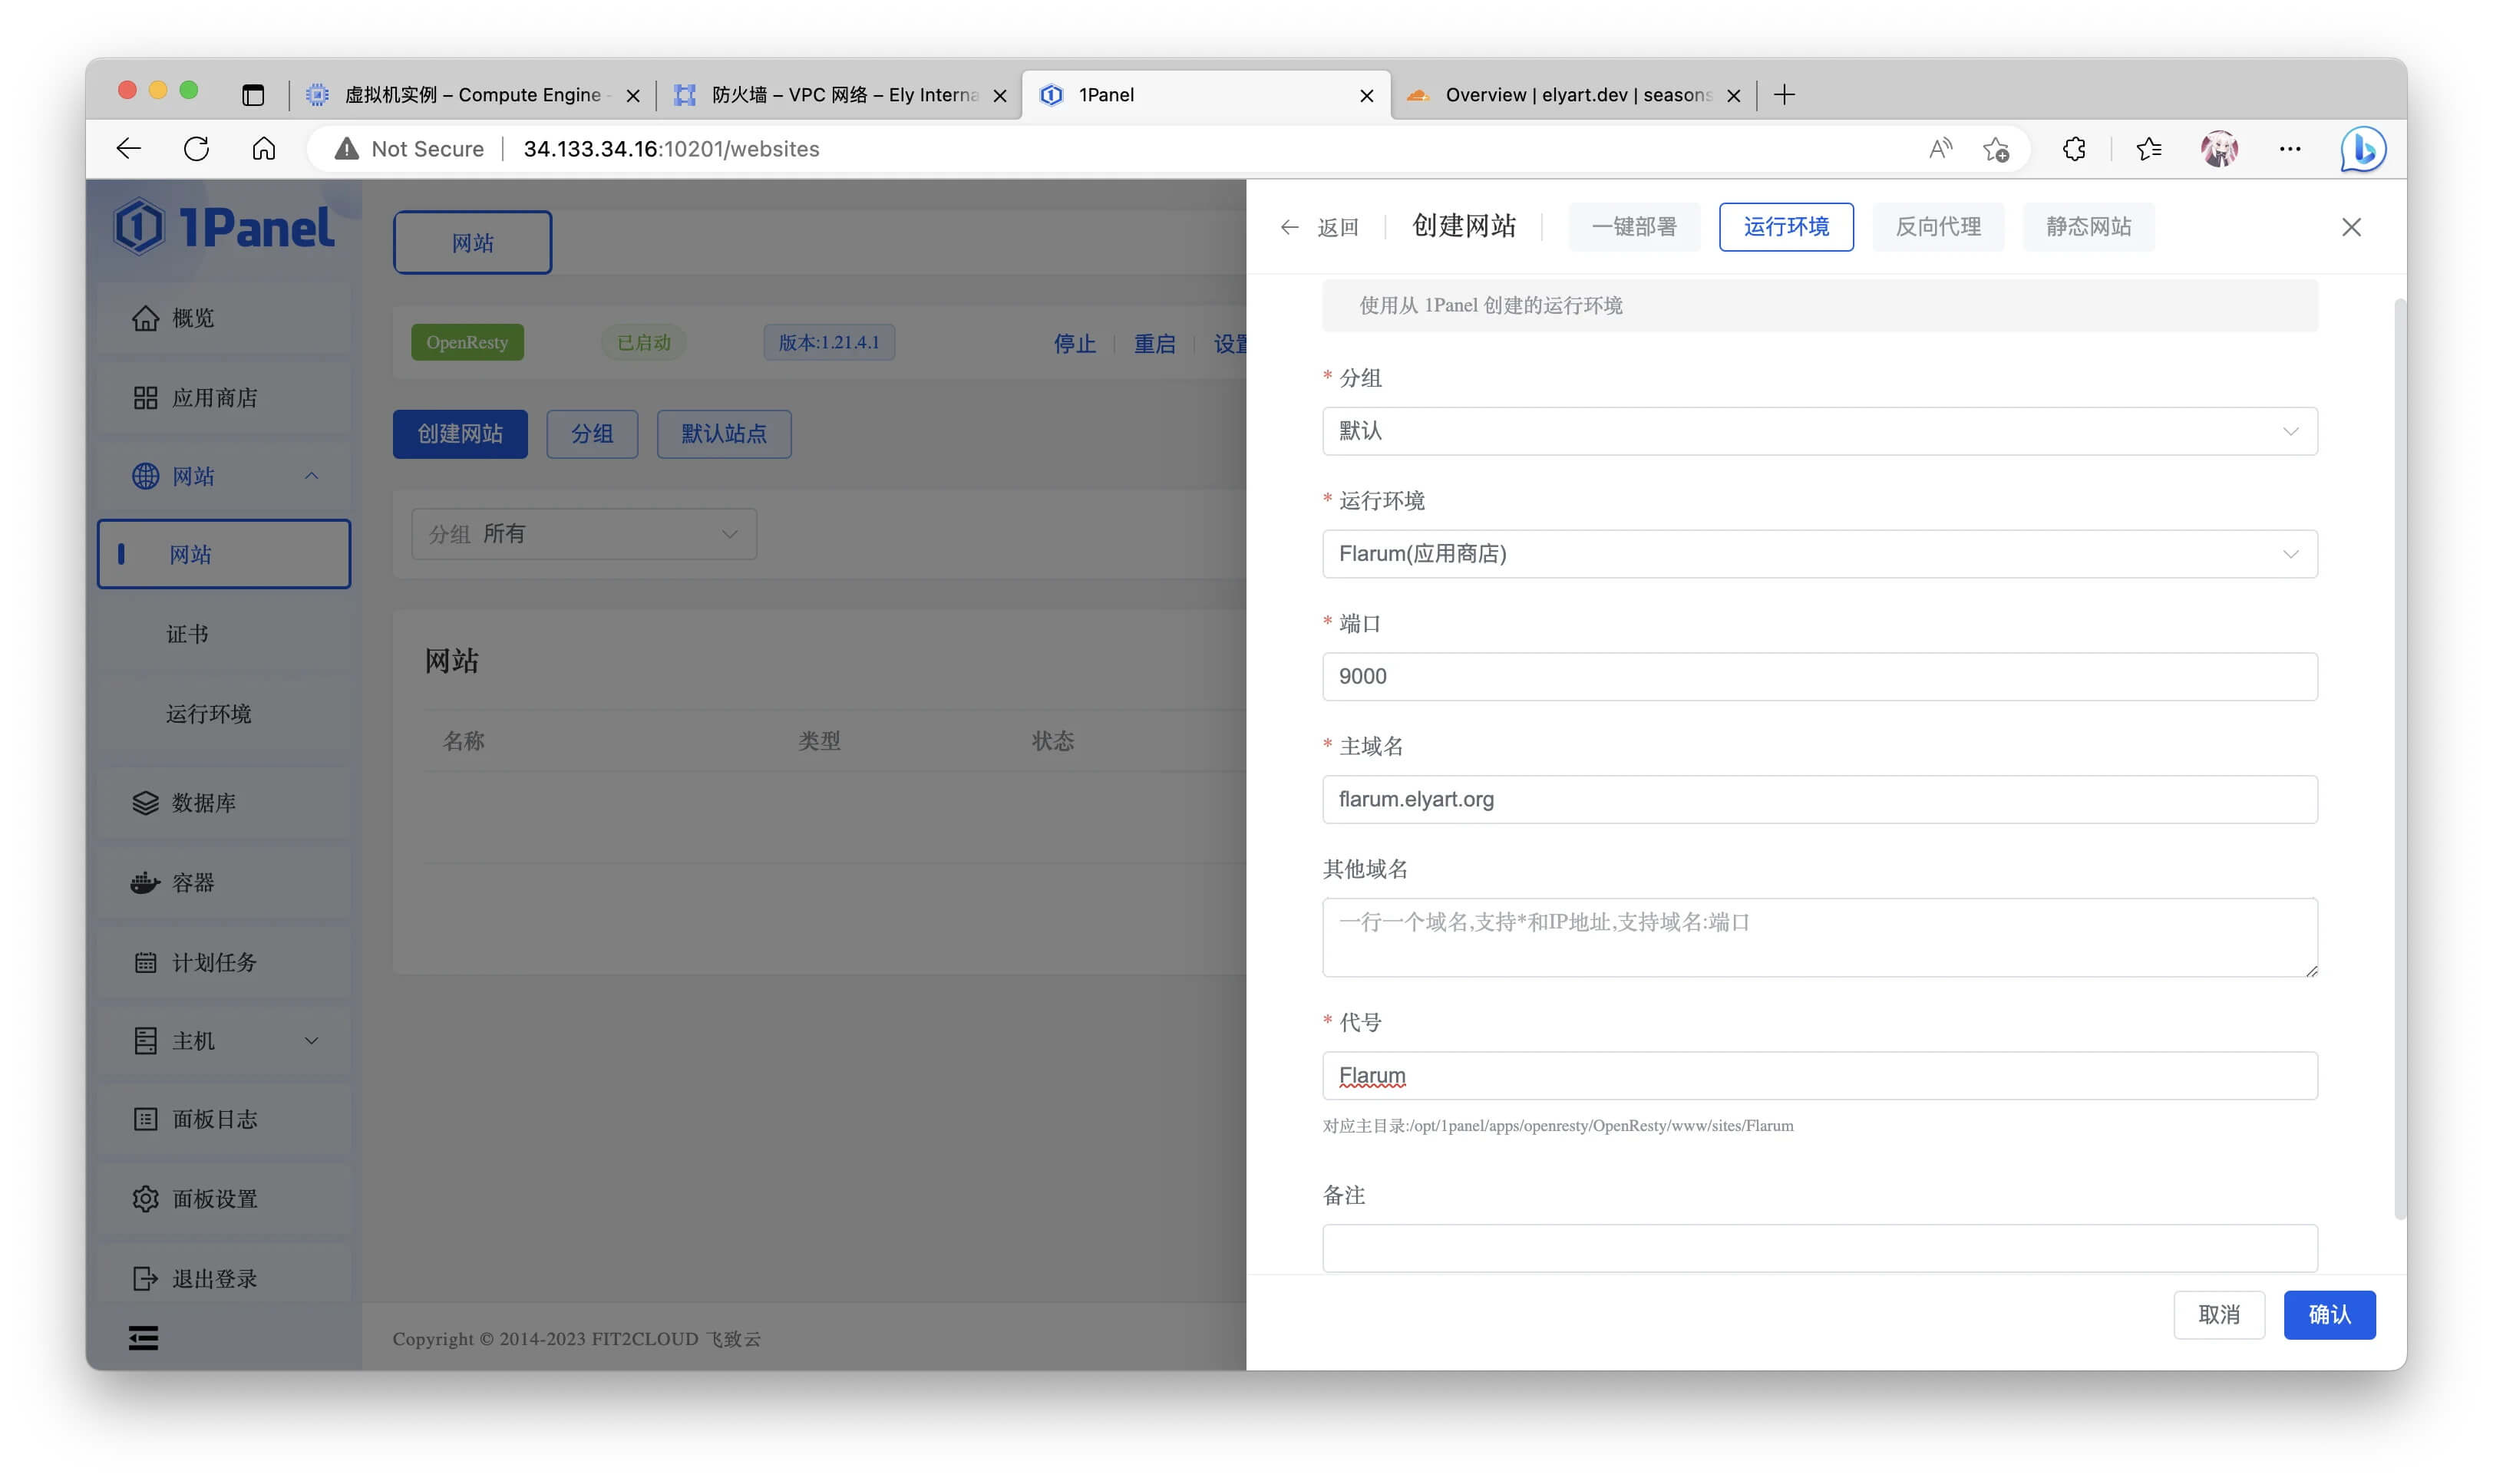2493x1484 pixels.
Task: Reload the current page
Action: tap(196, 149)
